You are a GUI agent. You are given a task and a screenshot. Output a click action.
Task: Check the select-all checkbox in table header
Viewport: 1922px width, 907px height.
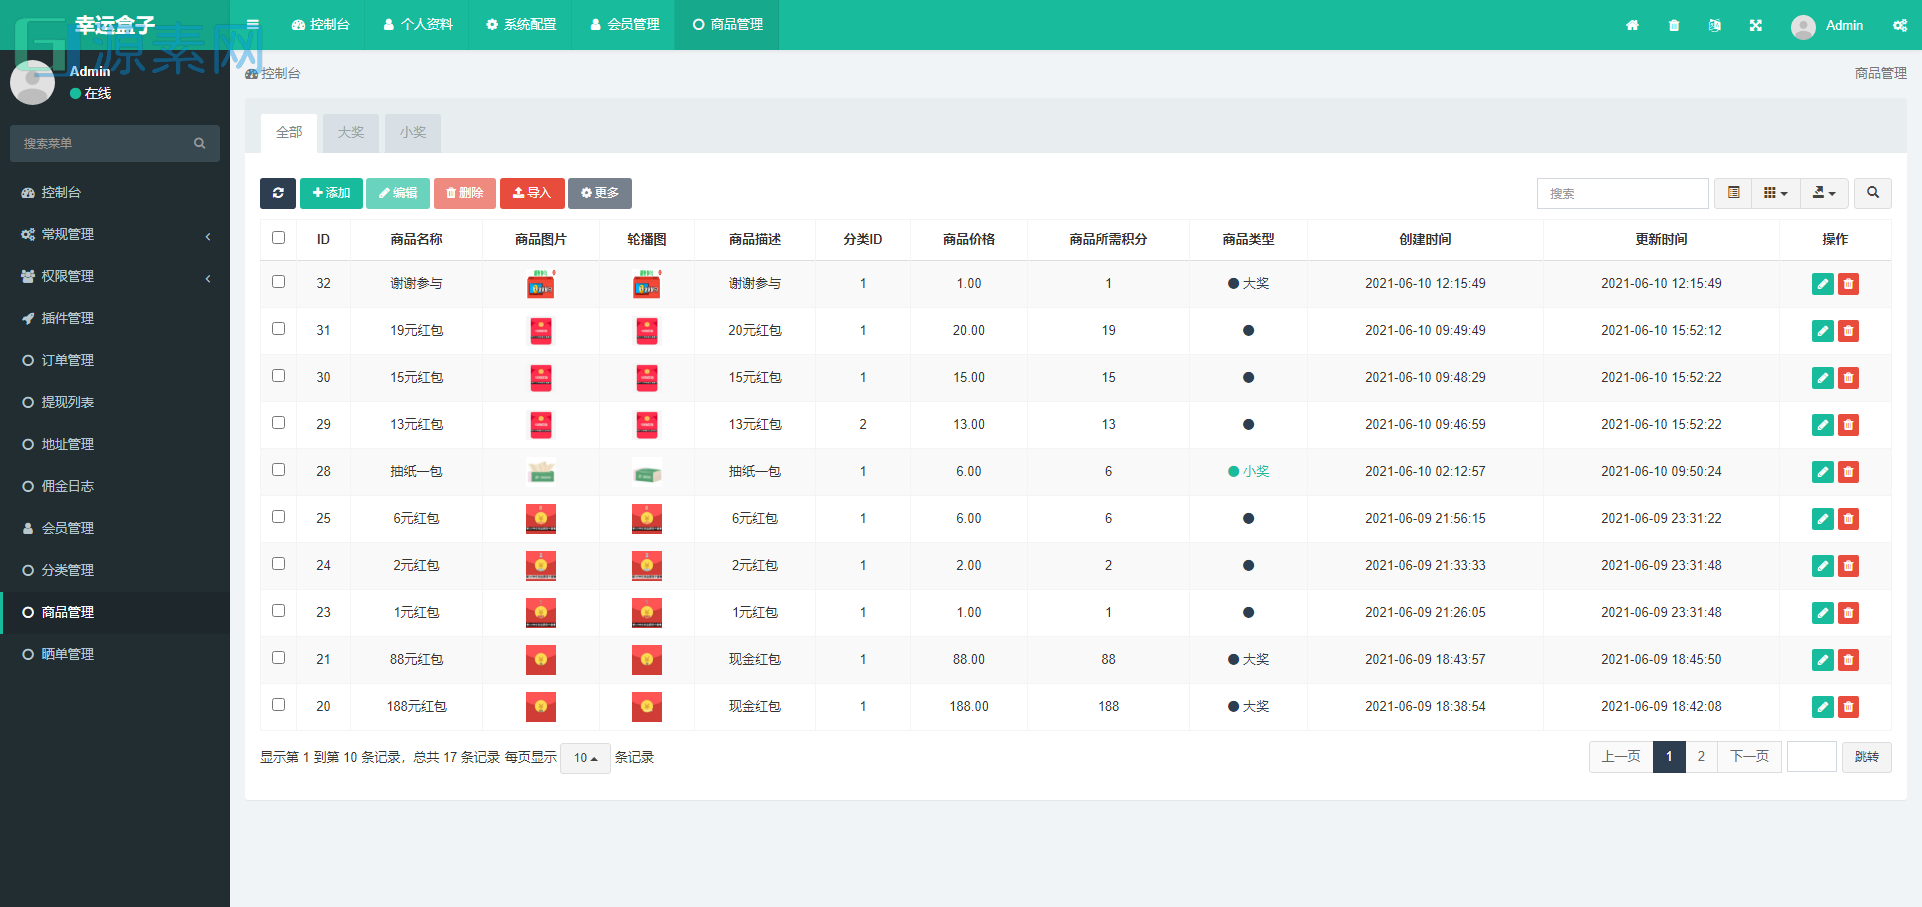[279, 238]
